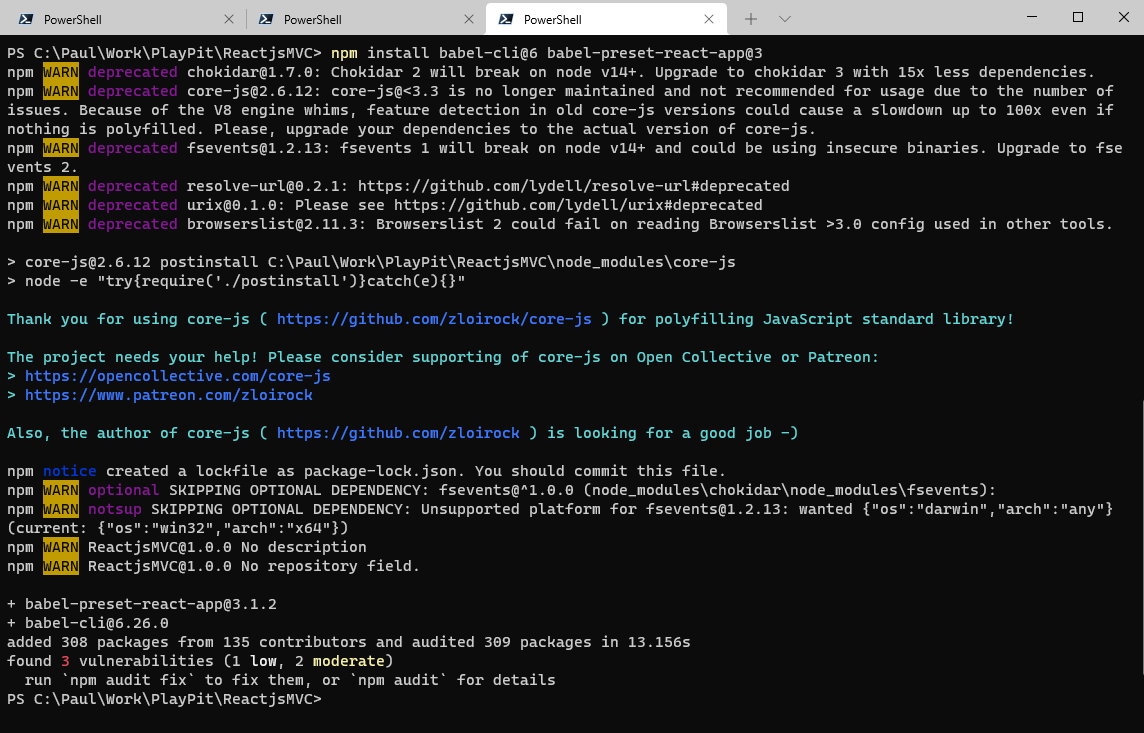Image resolution: width=1144 pixels, height=733 pixels.
Task: Click the blue 'notice' word
Action: [x=69, y=471]
